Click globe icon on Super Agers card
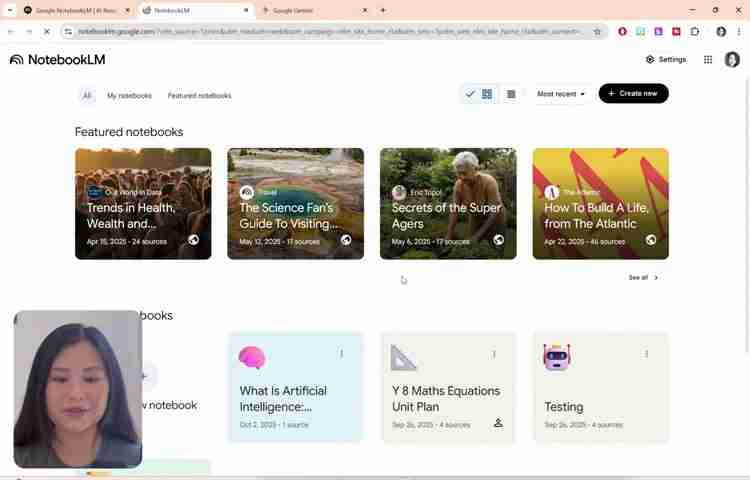 click(x=498, y=240)
